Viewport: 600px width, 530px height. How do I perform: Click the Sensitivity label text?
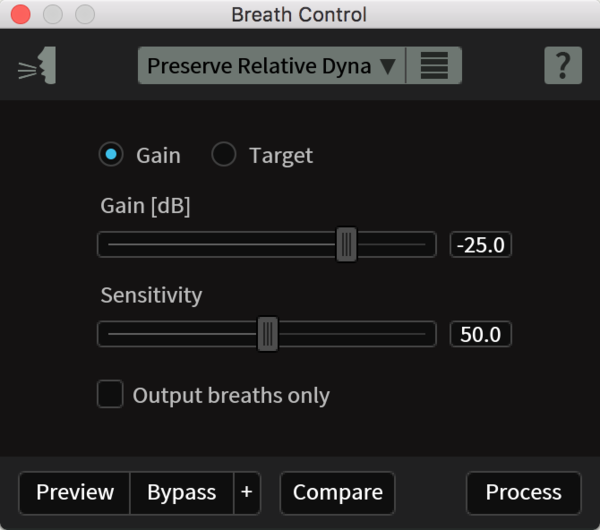pyautogui.click(x=151, y=295)
